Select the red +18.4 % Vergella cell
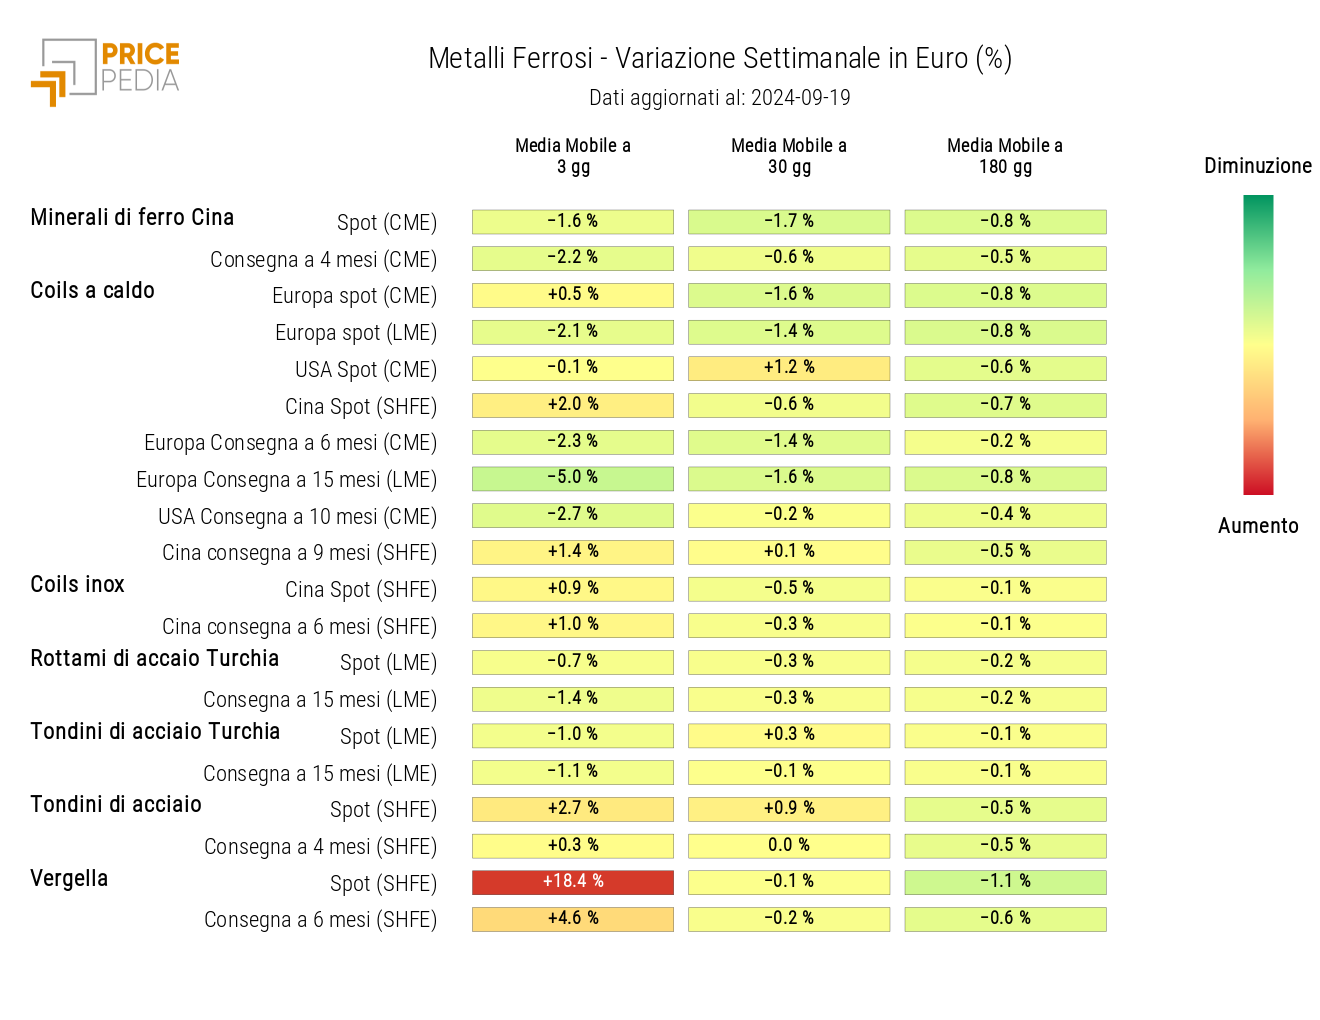 point(573,882)
